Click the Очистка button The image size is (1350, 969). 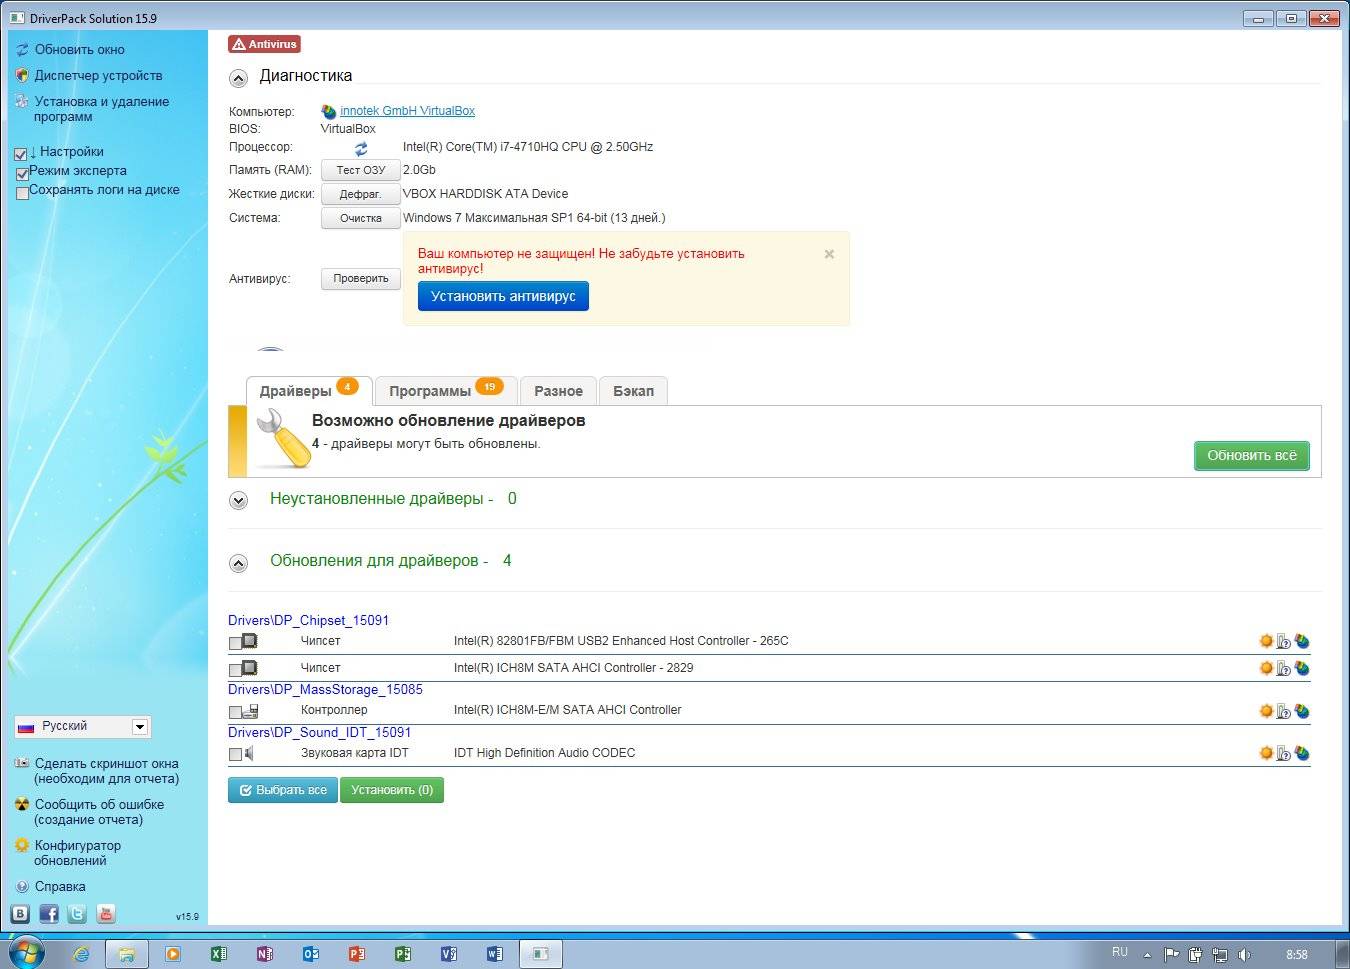tap(360, 218)
